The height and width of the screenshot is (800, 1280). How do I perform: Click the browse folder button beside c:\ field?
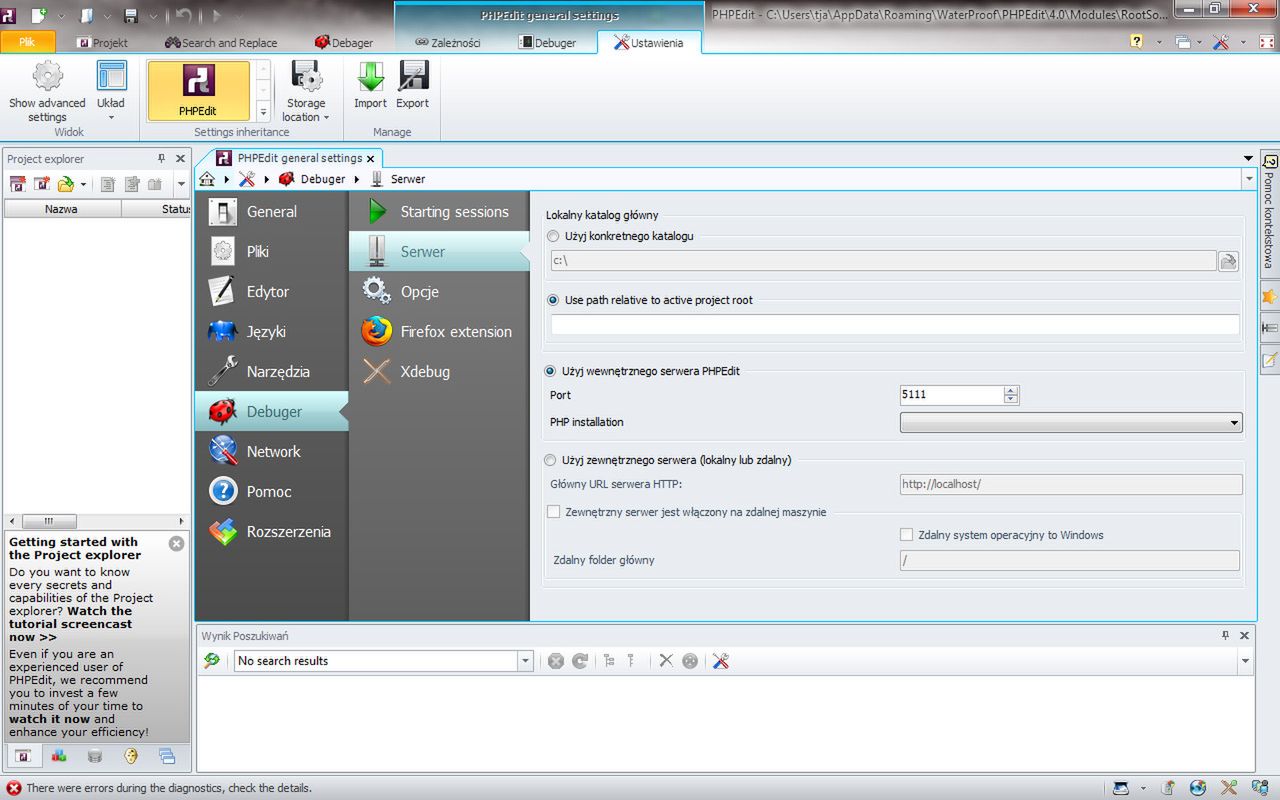[1228, 261]
